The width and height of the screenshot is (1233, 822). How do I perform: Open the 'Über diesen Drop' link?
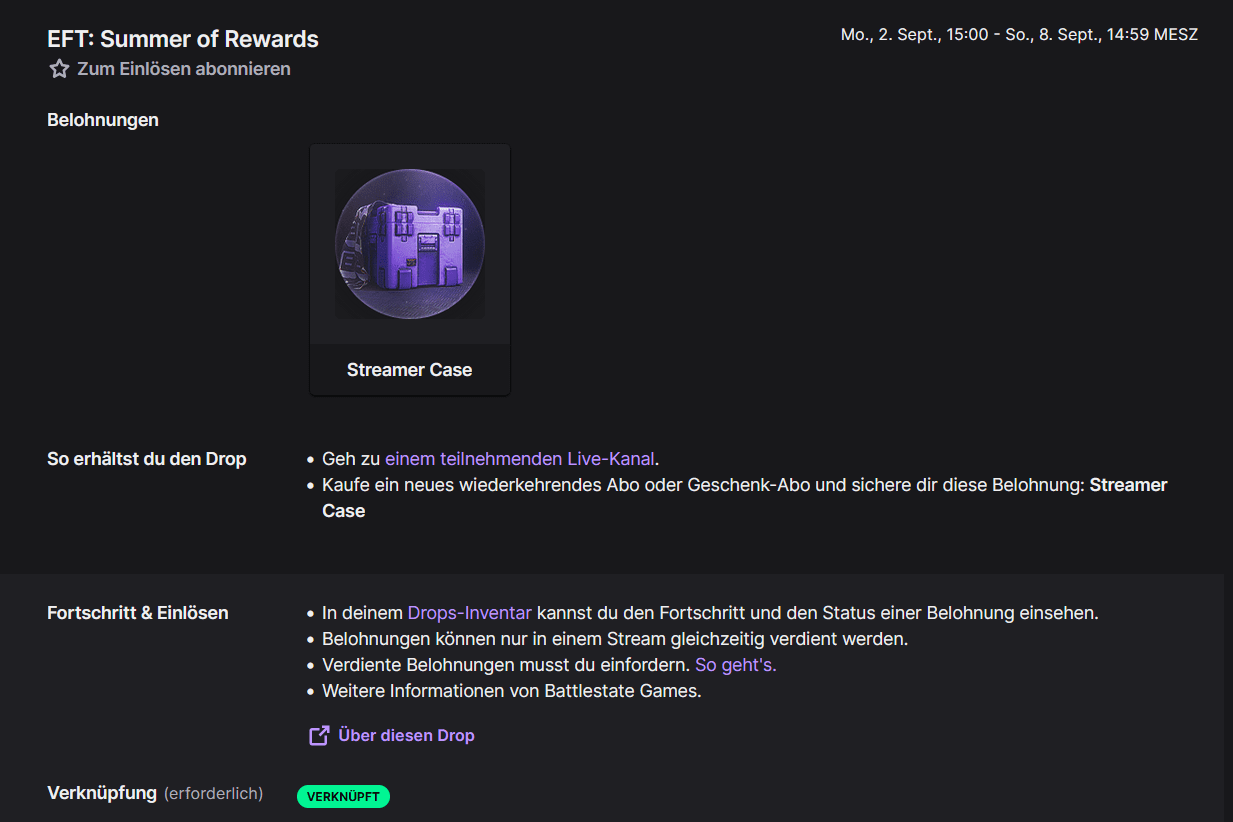406,735
